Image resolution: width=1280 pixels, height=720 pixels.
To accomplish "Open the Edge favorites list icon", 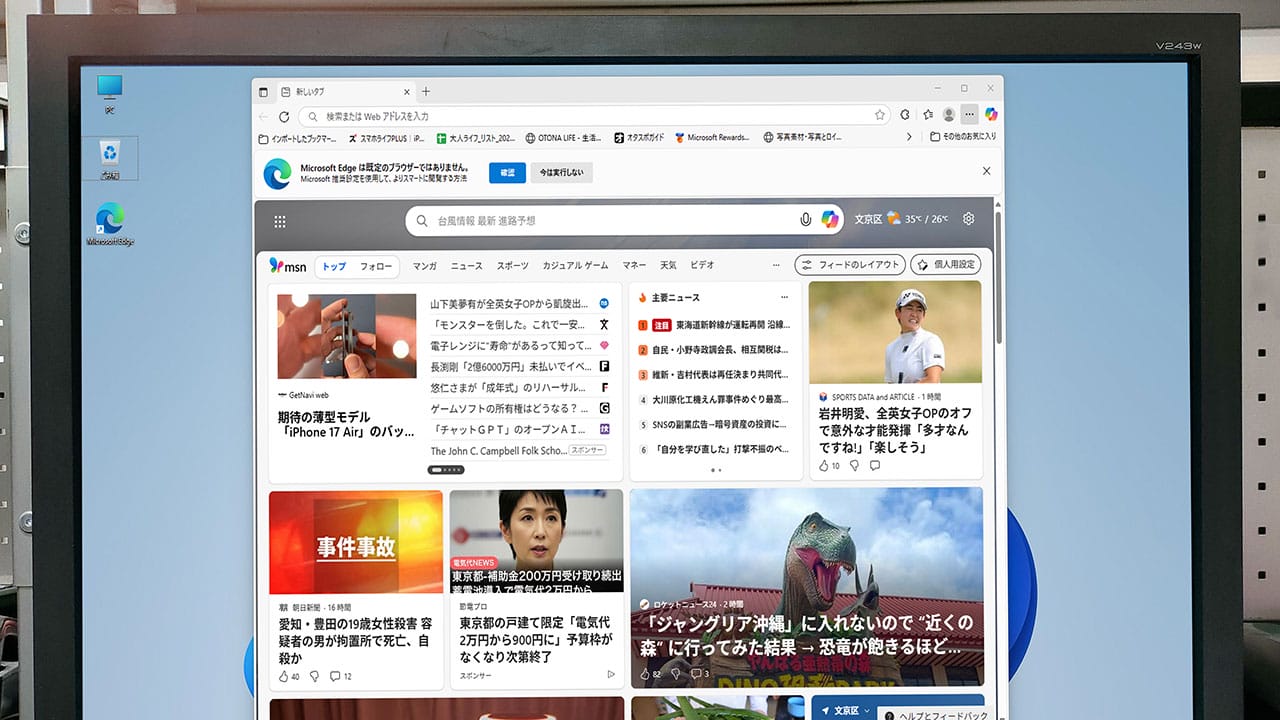I will [x=927, y=115].
